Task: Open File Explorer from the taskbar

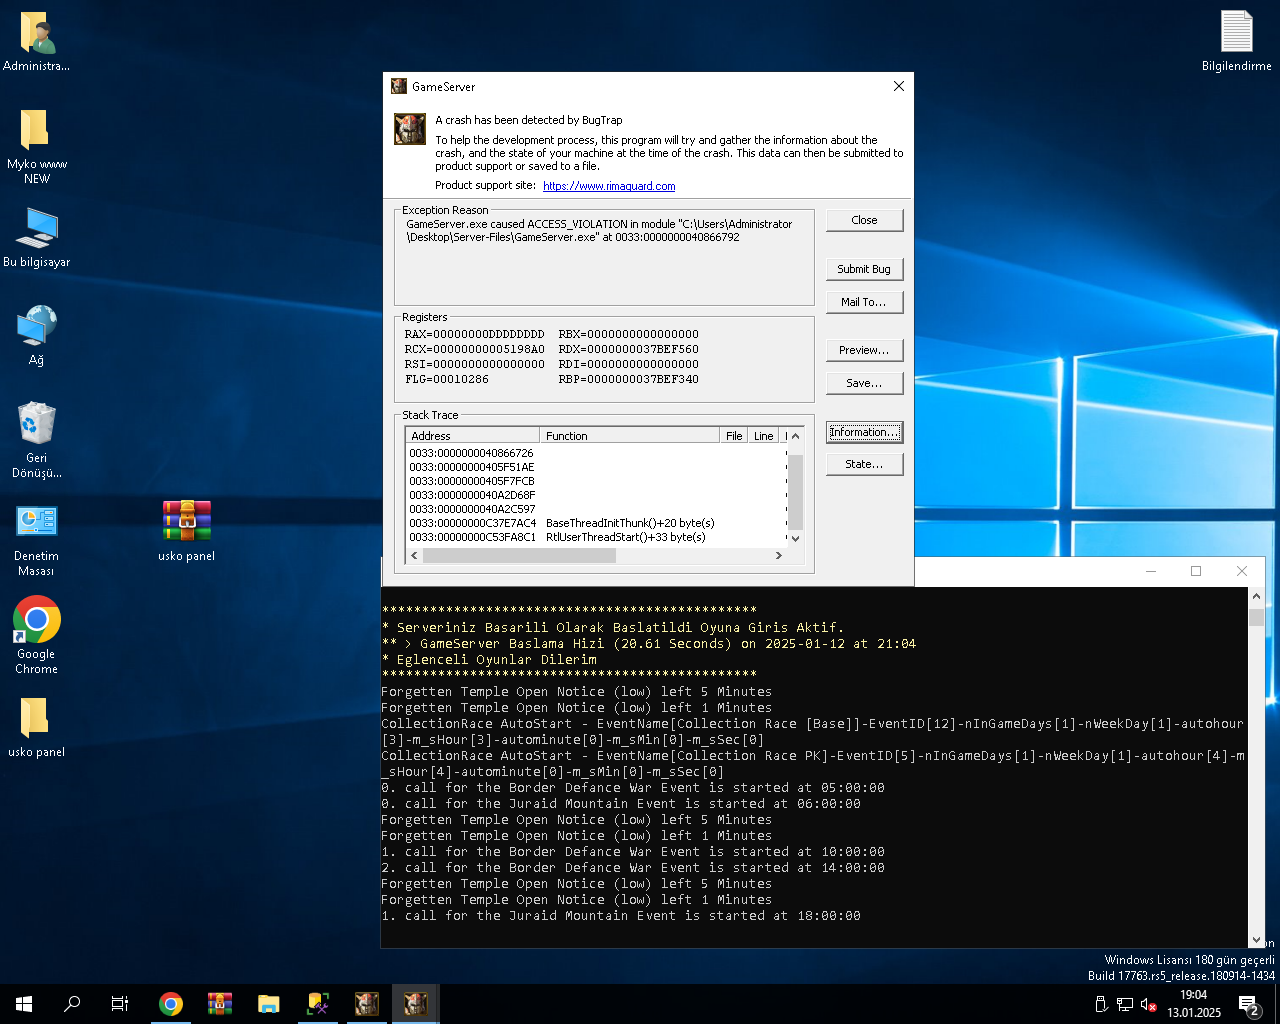Action: coord(269,1004)
